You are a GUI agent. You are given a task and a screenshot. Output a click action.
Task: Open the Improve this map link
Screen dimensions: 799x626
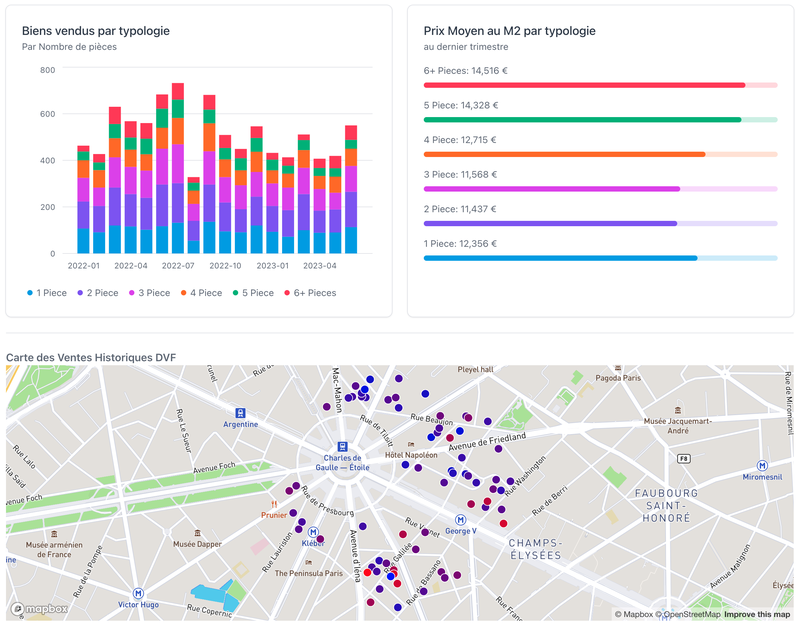758,614
